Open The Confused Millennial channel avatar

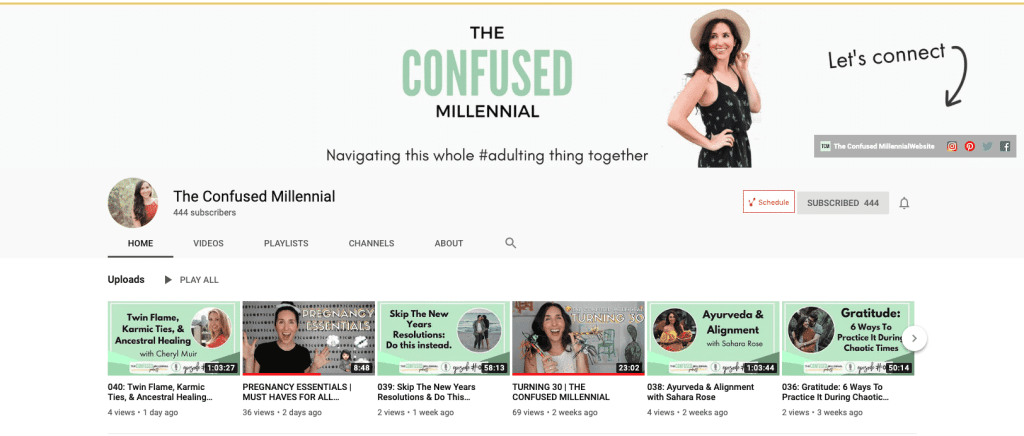(133, 202)
